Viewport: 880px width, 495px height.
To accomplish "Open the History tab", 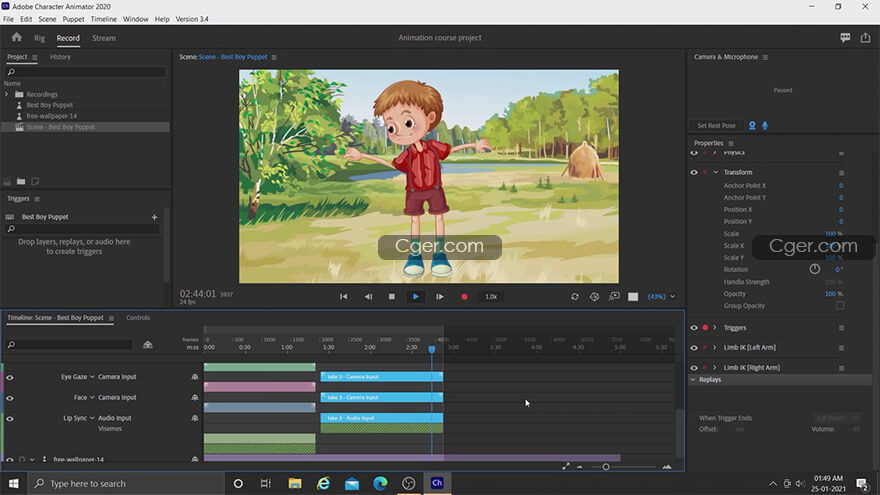I will click(x=60, y=57).
